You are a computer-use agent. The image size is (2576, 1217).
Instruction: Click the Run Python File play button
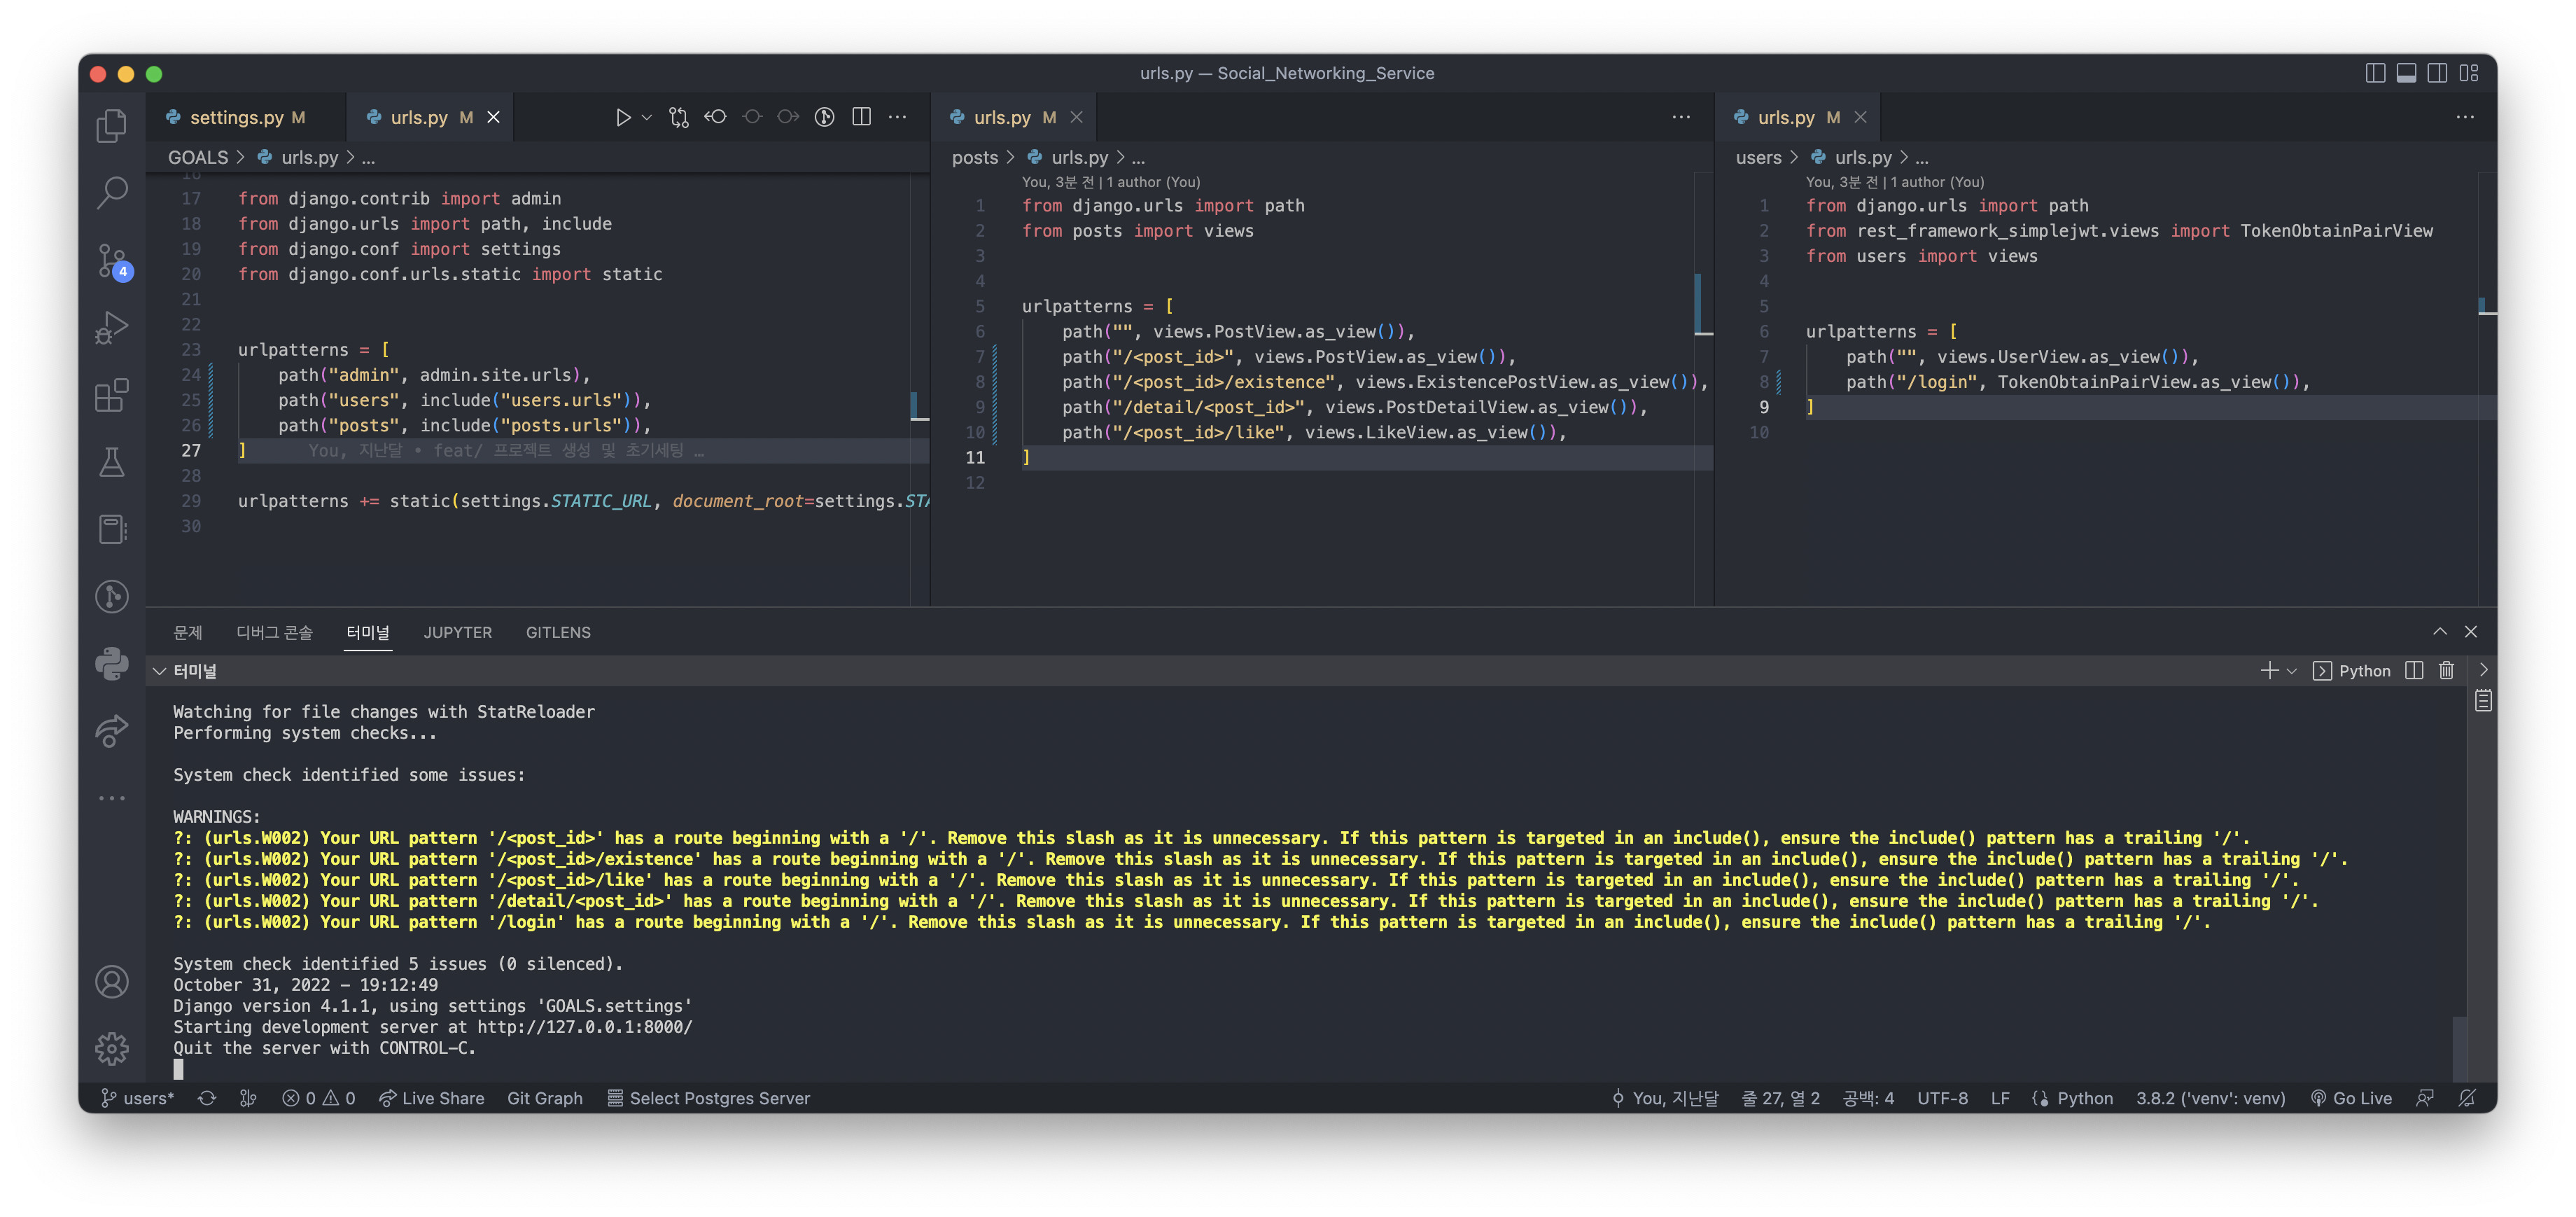tap(622, 117)
